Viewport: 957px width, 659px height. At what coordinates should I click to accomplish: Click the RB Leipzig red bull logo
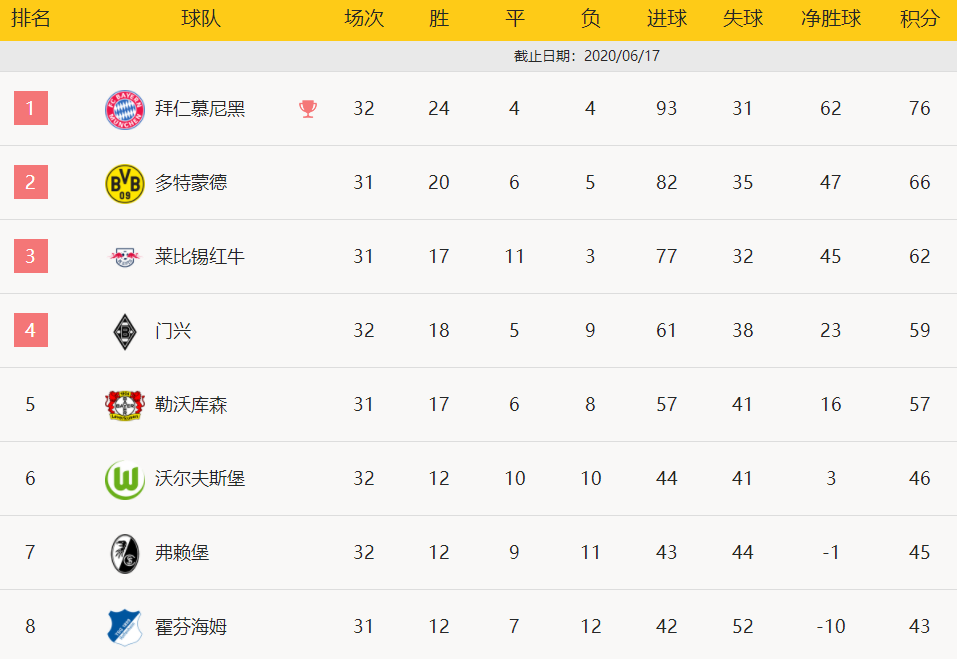pos(125,257)
